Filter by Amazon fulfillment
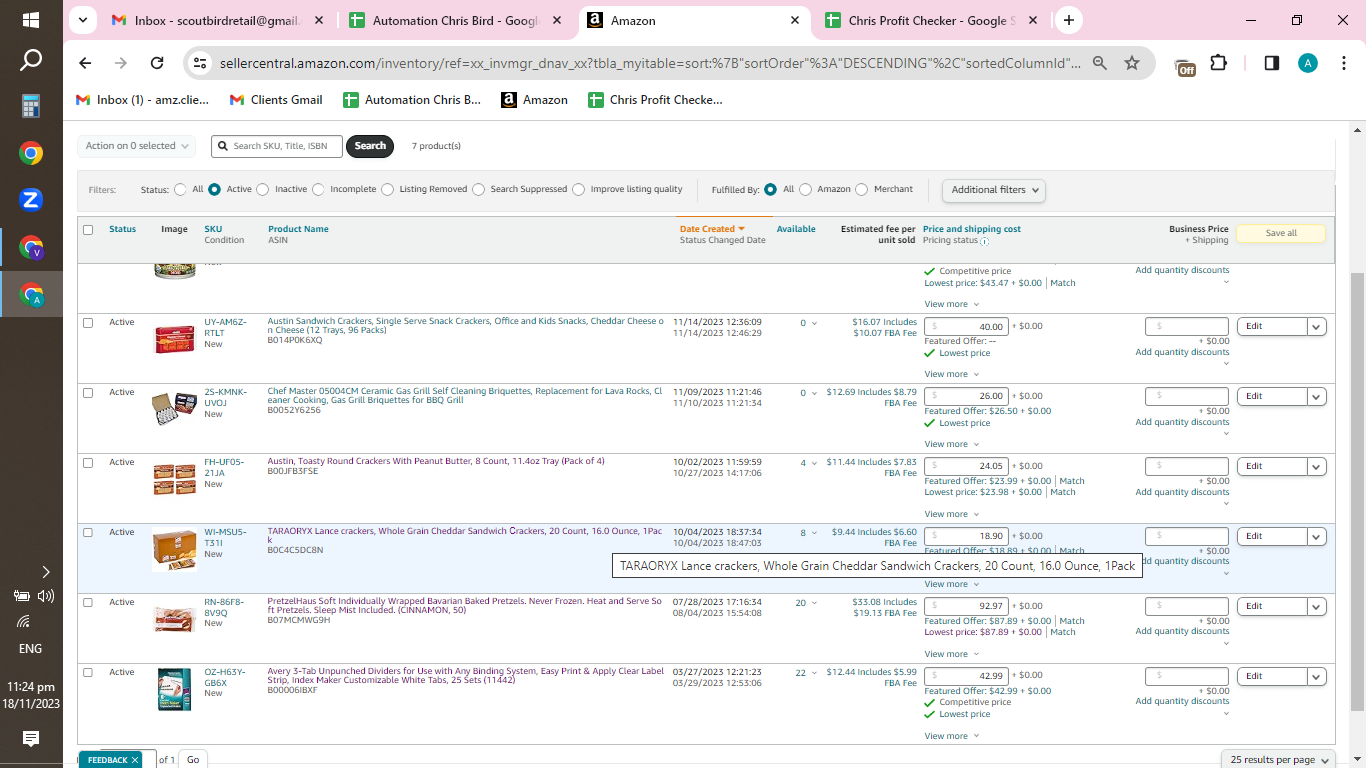 (805, 189)
